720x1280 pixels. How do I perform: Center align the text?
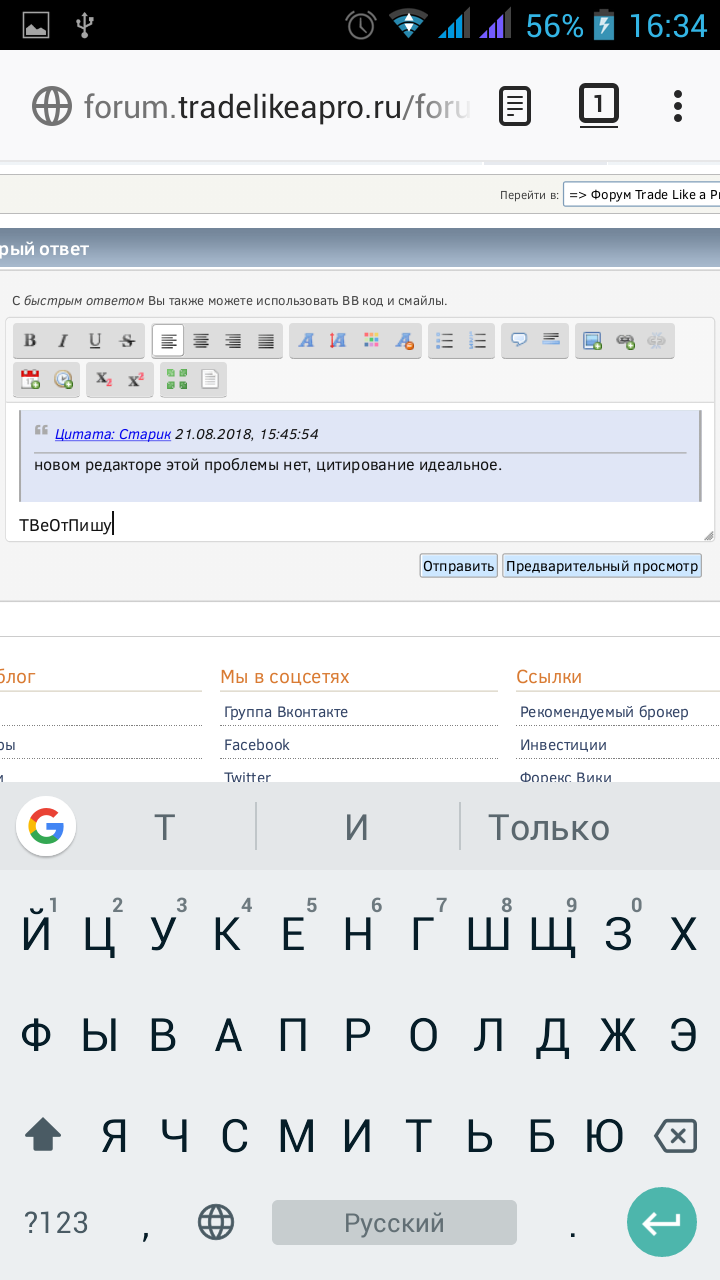201,341
